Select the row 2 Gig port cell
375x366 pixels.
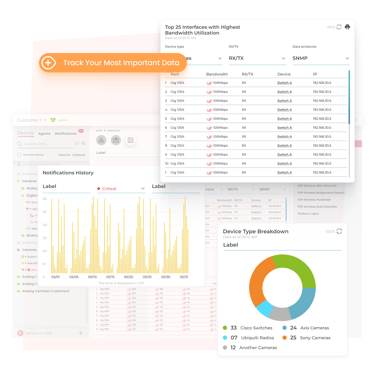pos(177,92)
